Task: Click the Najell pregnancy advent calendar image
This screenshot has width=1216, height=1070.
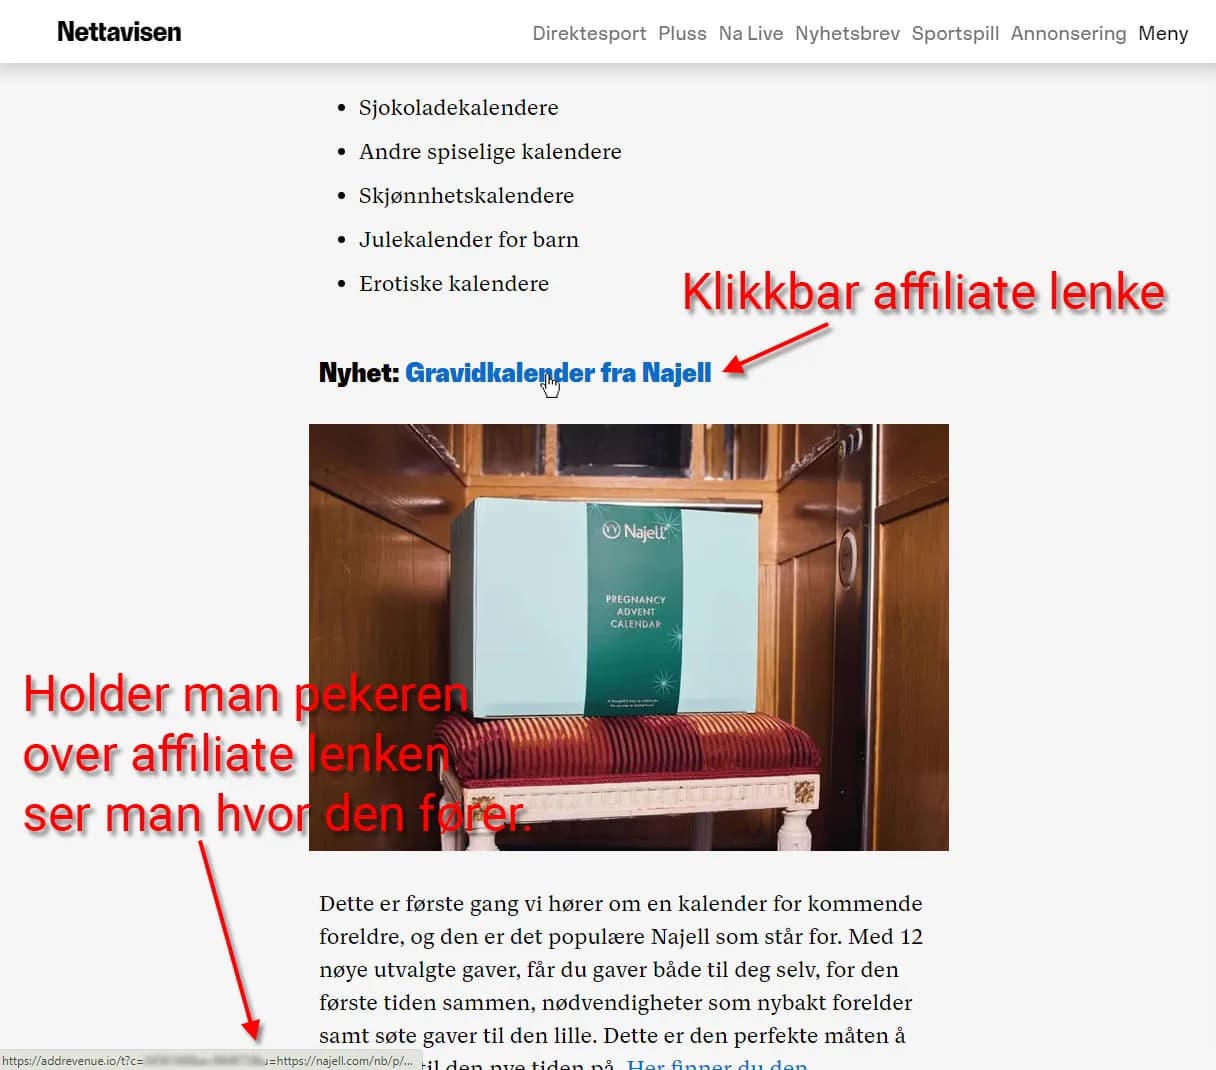Action: coord(629,637)
